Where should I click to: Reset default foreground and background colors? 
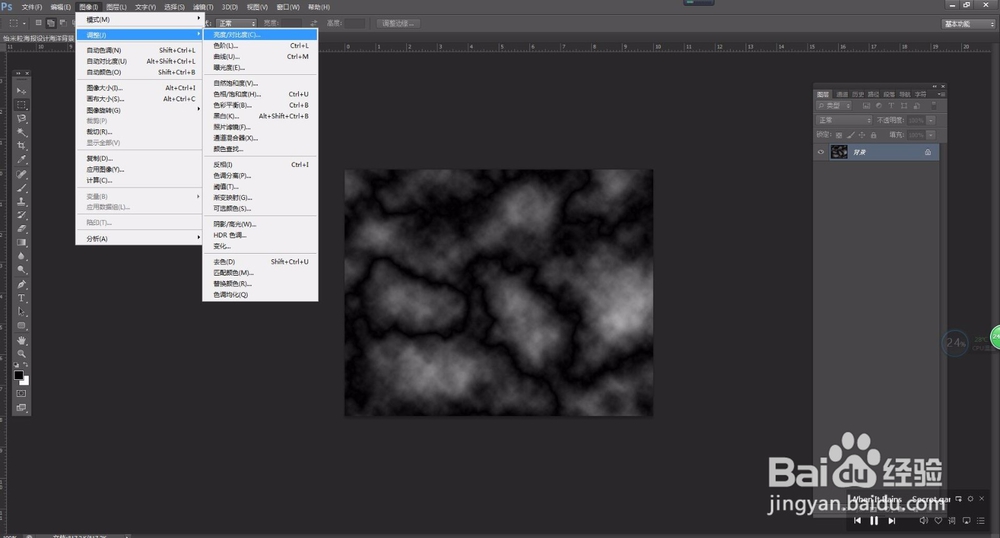point(17,365)
